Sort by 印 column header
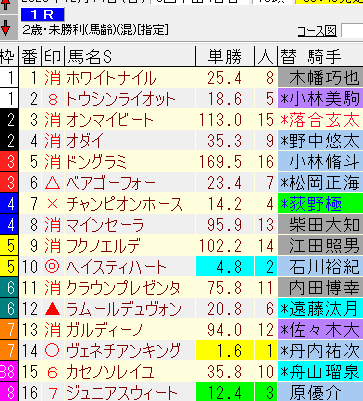This screenshot has height=401, width=363. click(x=53, y=57)
